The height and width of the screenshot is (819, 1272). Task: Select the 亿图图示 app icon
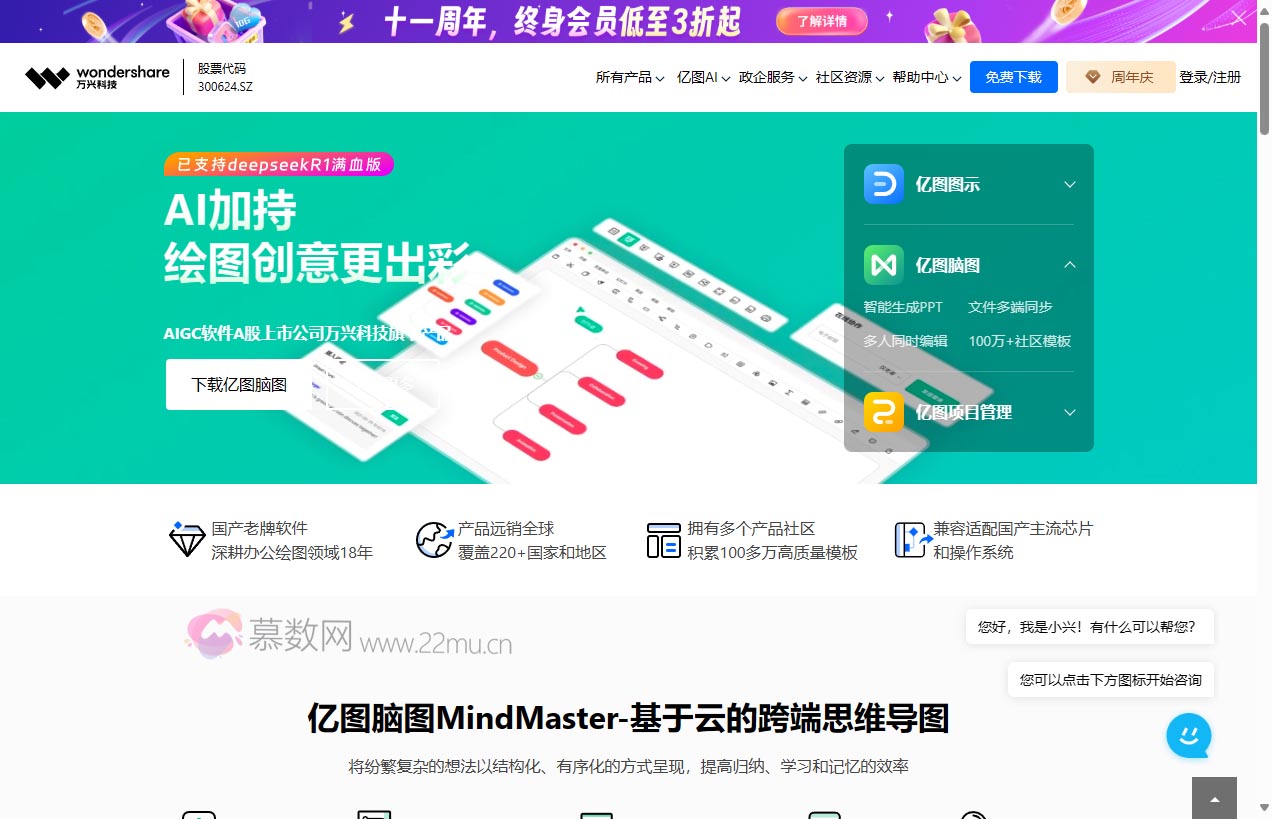881,183
